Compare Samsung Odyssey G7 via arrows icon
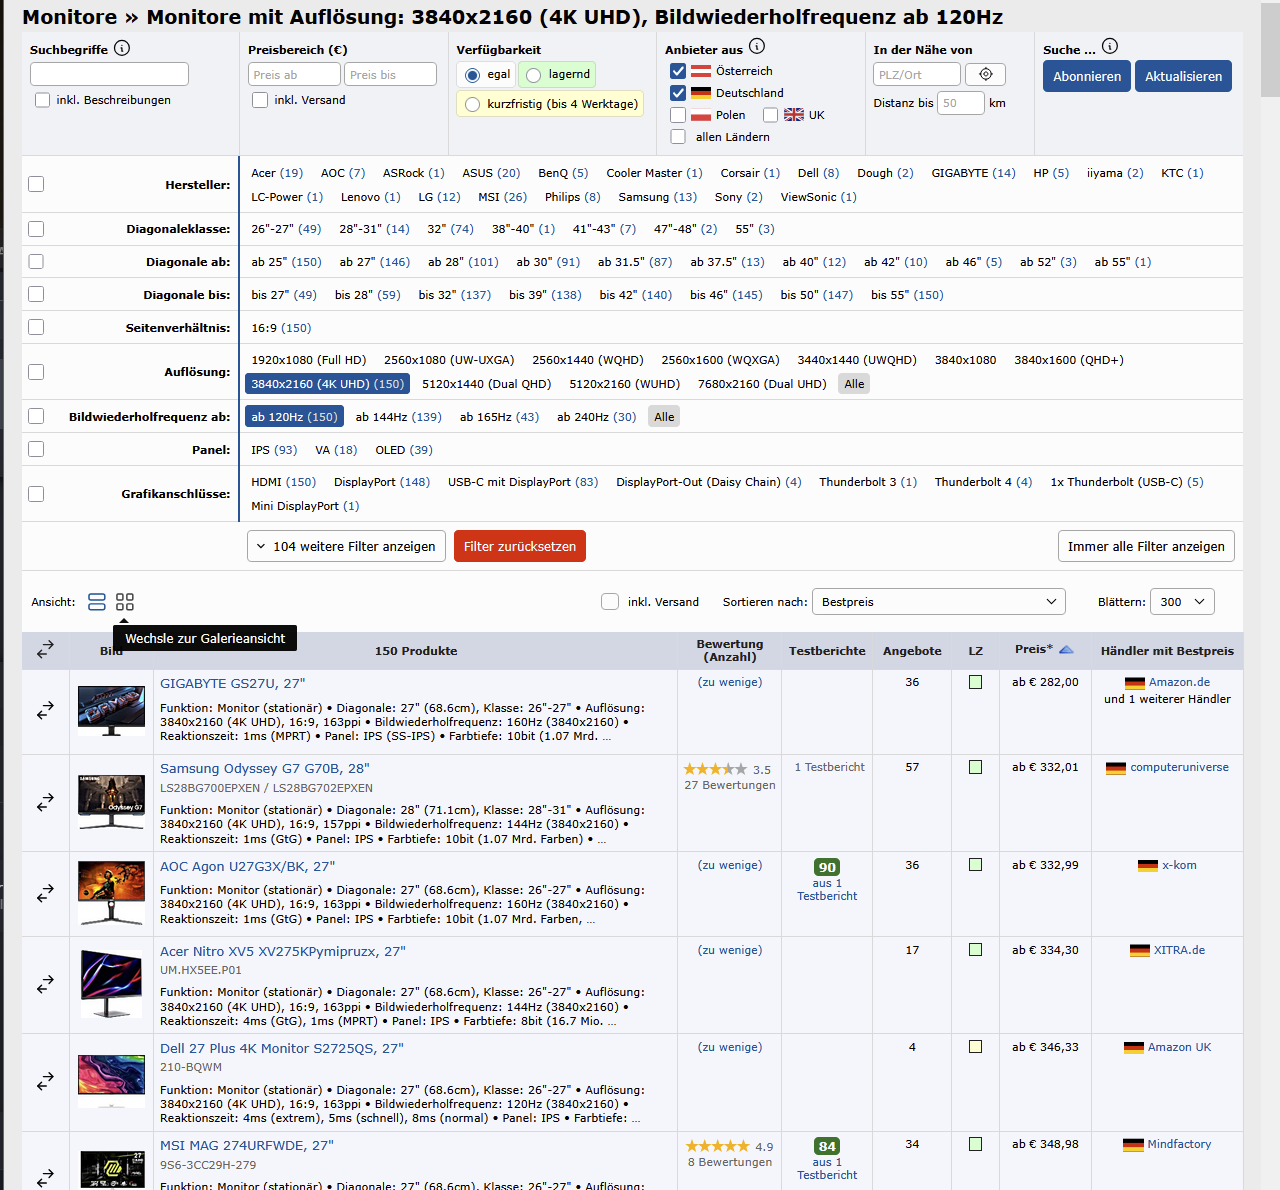1280x1190 pixels. [x=45, y=802]
